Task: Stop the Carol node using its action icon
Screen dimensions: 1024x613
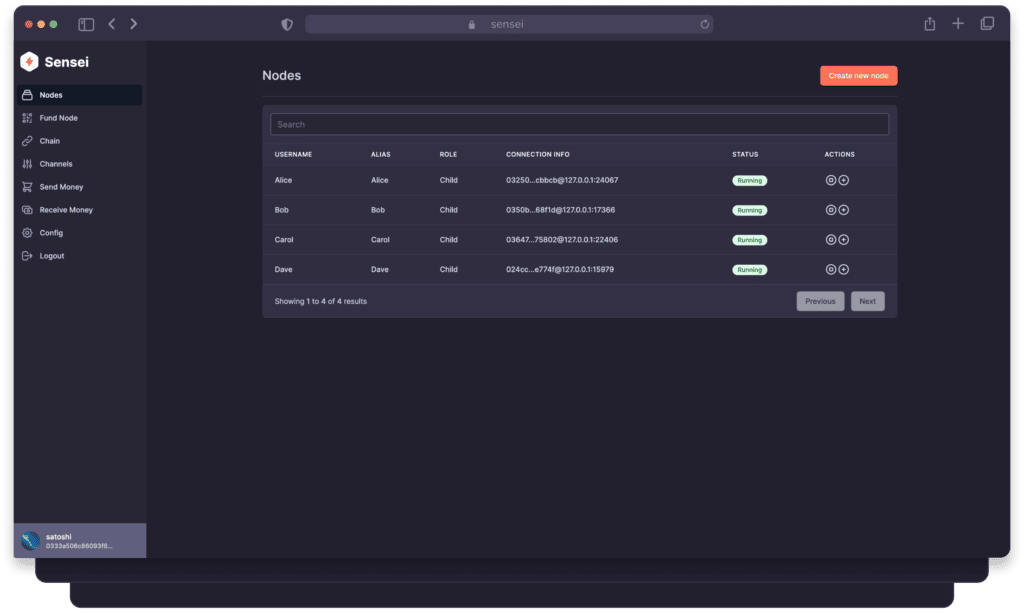Action: pos(830,240)
